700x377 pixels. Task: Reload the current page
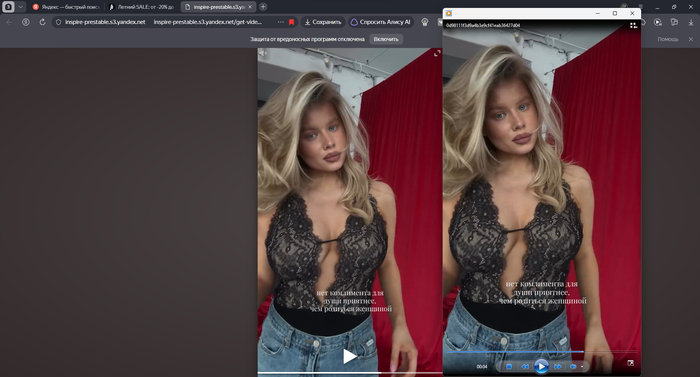42,22
